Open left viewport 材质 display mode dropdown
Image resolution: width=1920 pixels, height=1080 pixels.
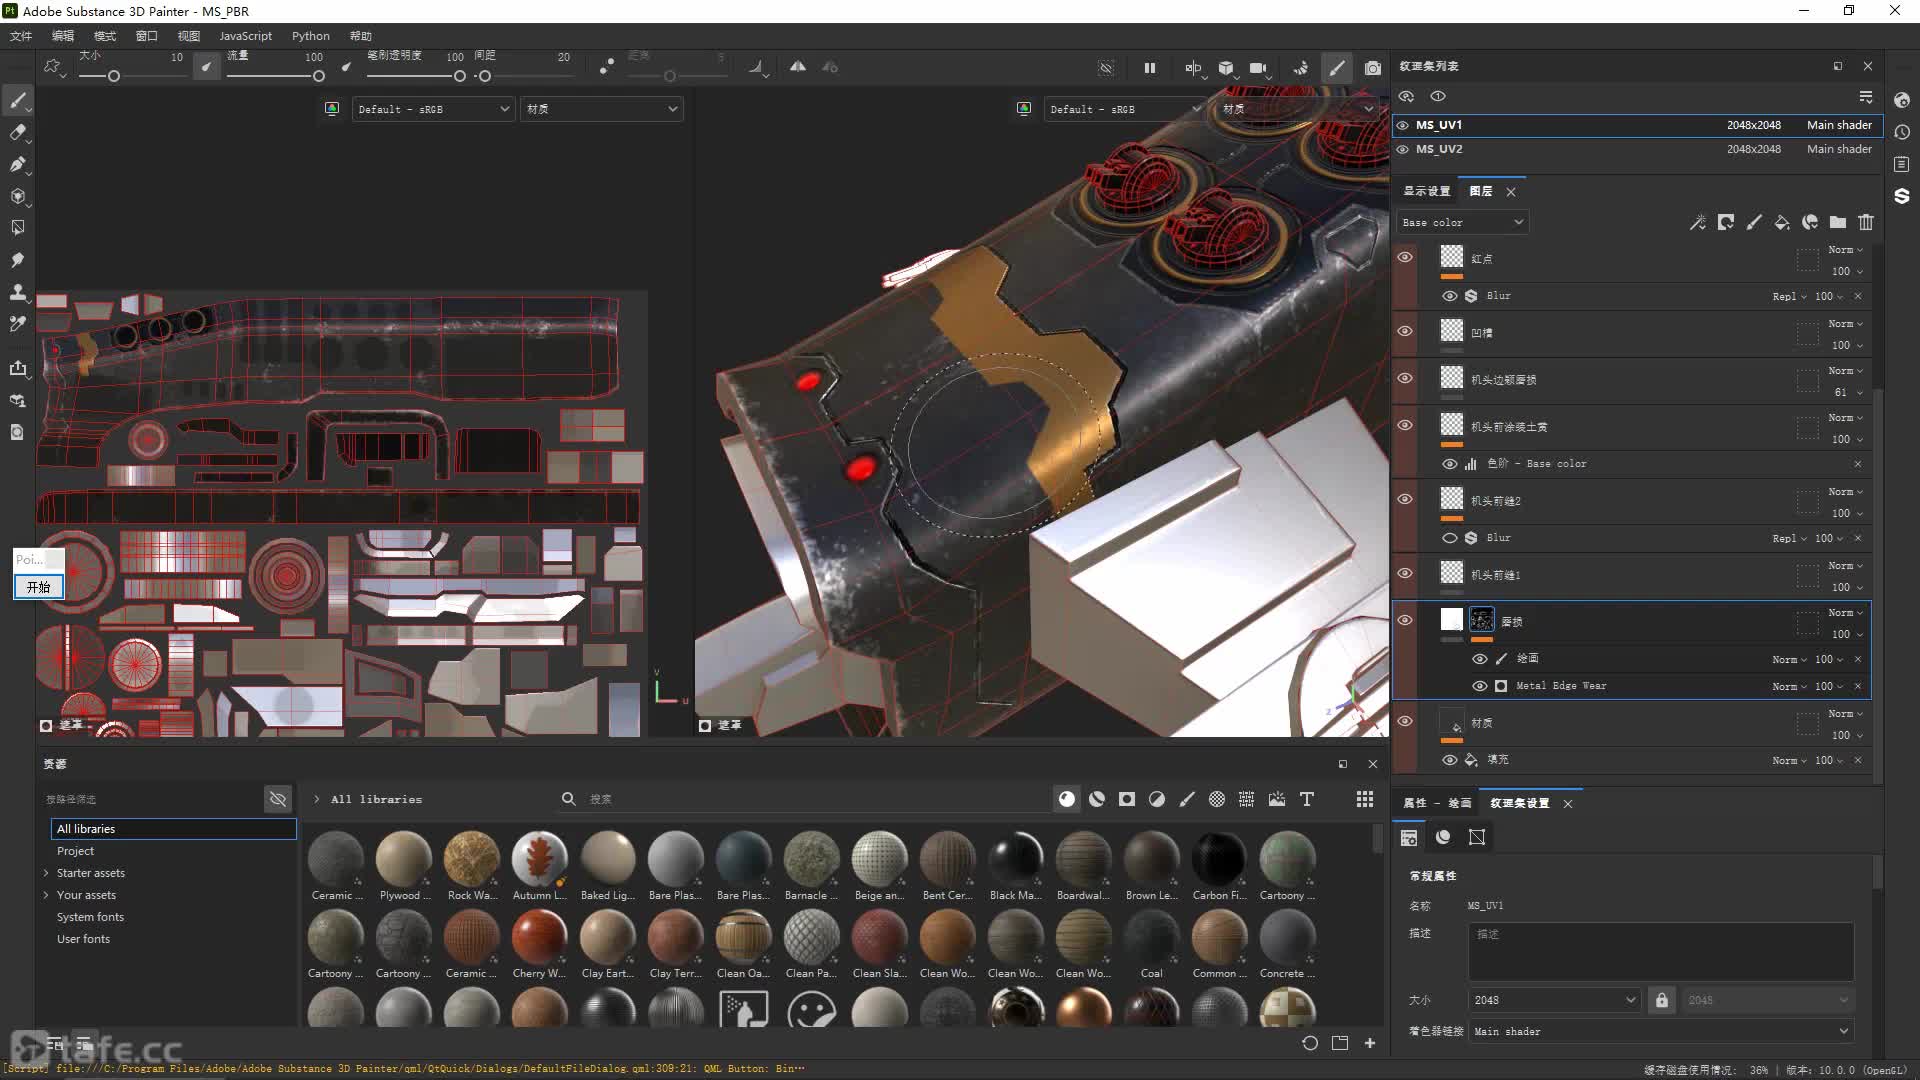coord(601,109)
